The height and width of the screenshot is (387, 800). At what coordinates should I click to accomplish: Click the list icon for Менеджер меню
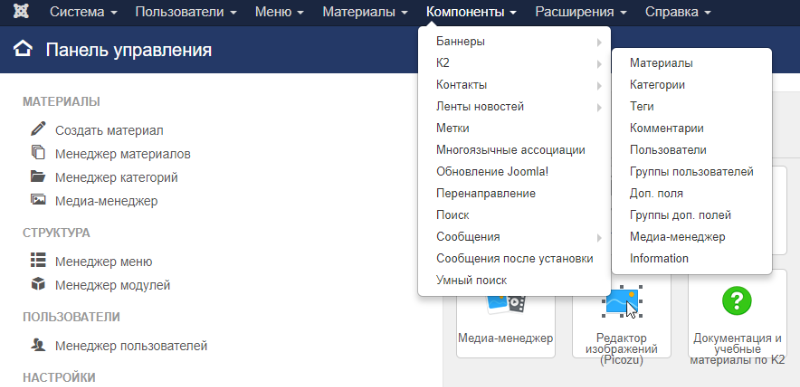[x=38, y=260]
